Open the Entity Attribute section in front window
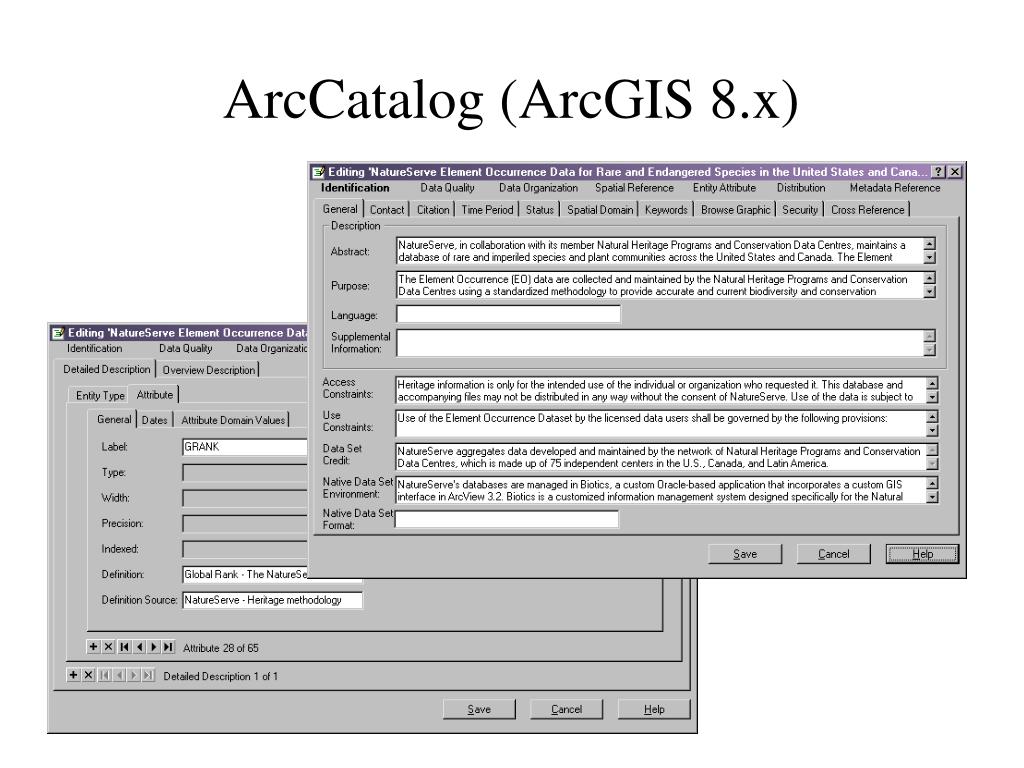 (x=724, y=188)
